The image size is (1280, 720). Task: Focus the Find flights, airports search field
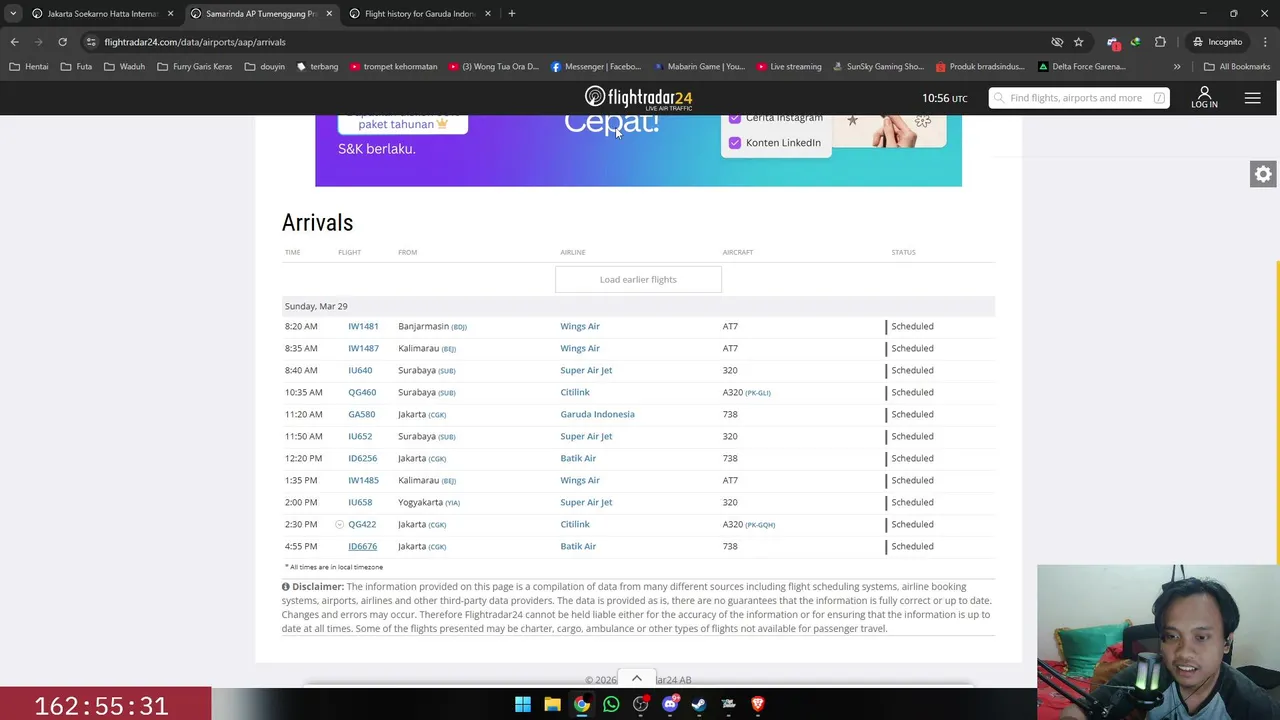pyautogui.click(x=1078, y=98)
